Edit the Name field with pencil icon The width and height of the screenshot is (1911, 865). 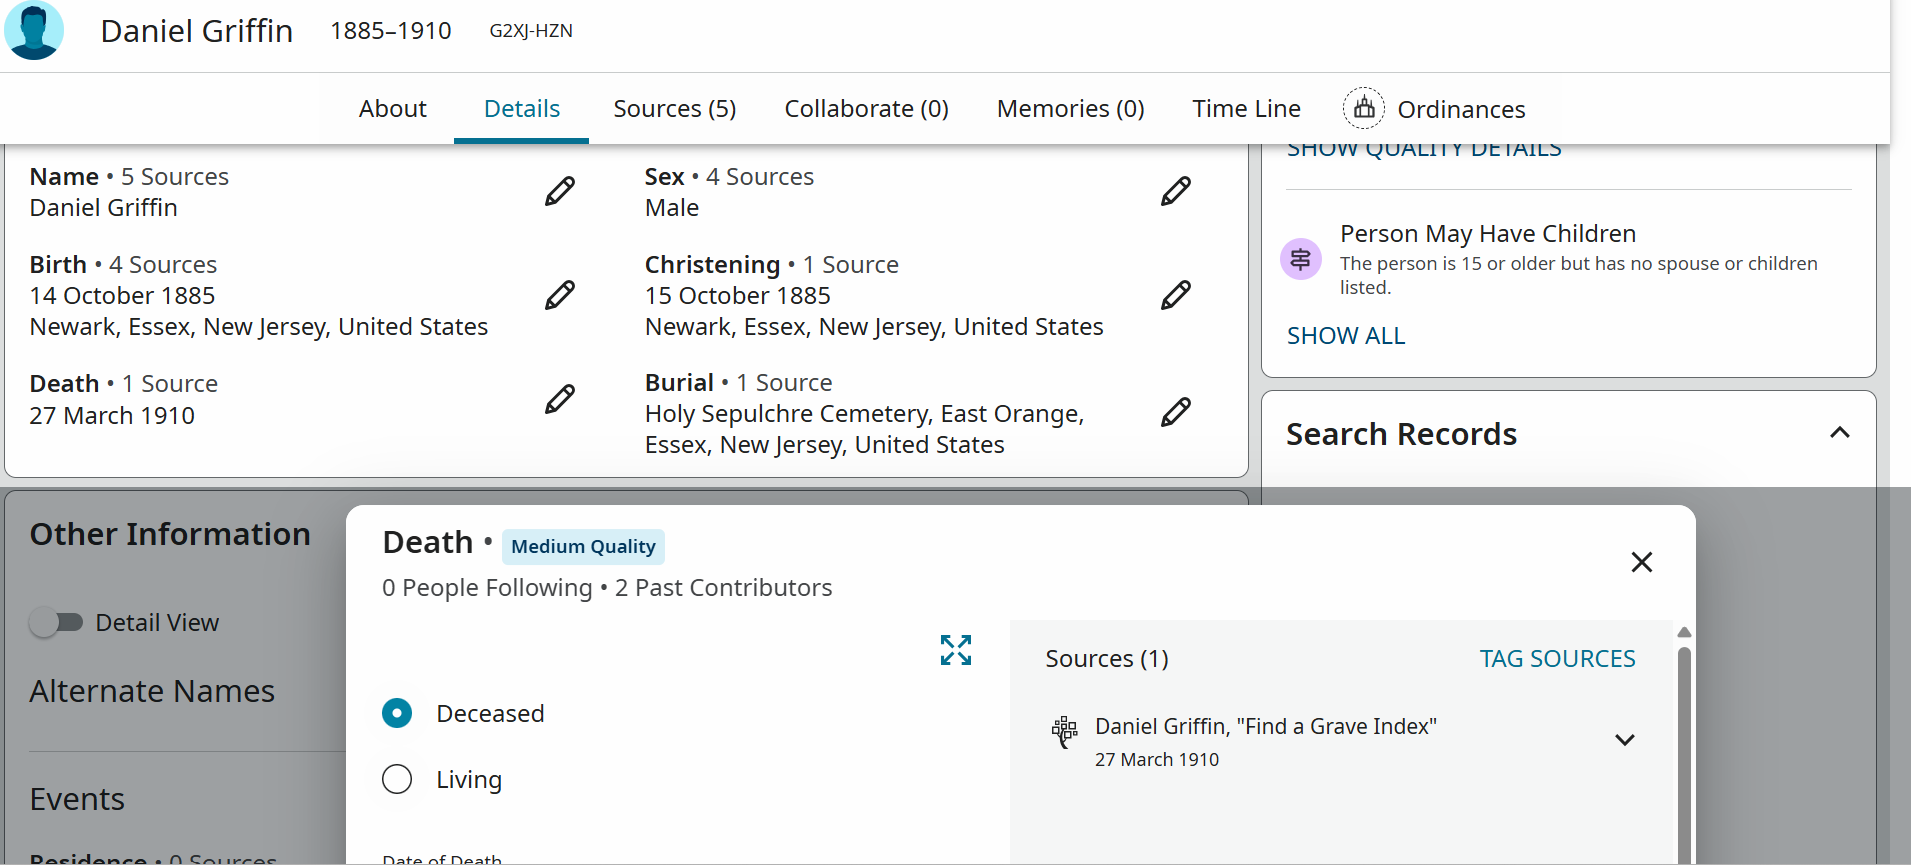[x=560, y=191]
